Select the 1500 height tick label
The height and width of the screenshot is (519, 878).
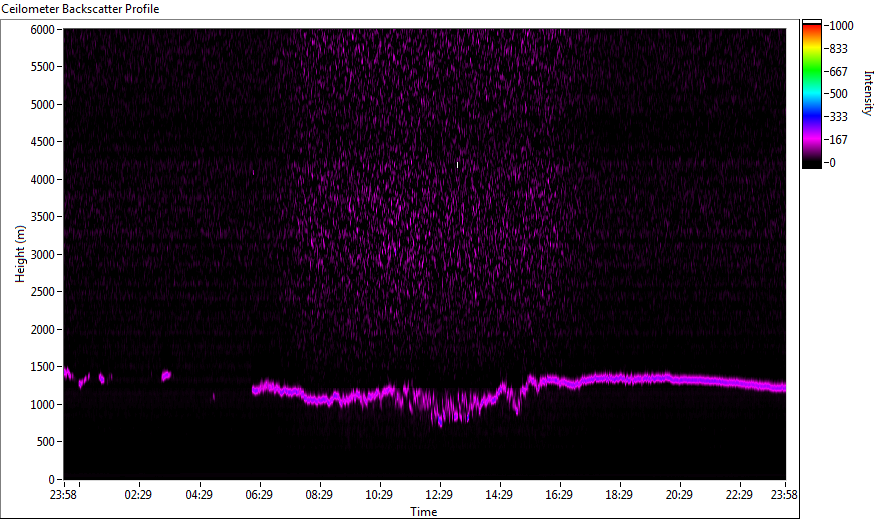43,367
